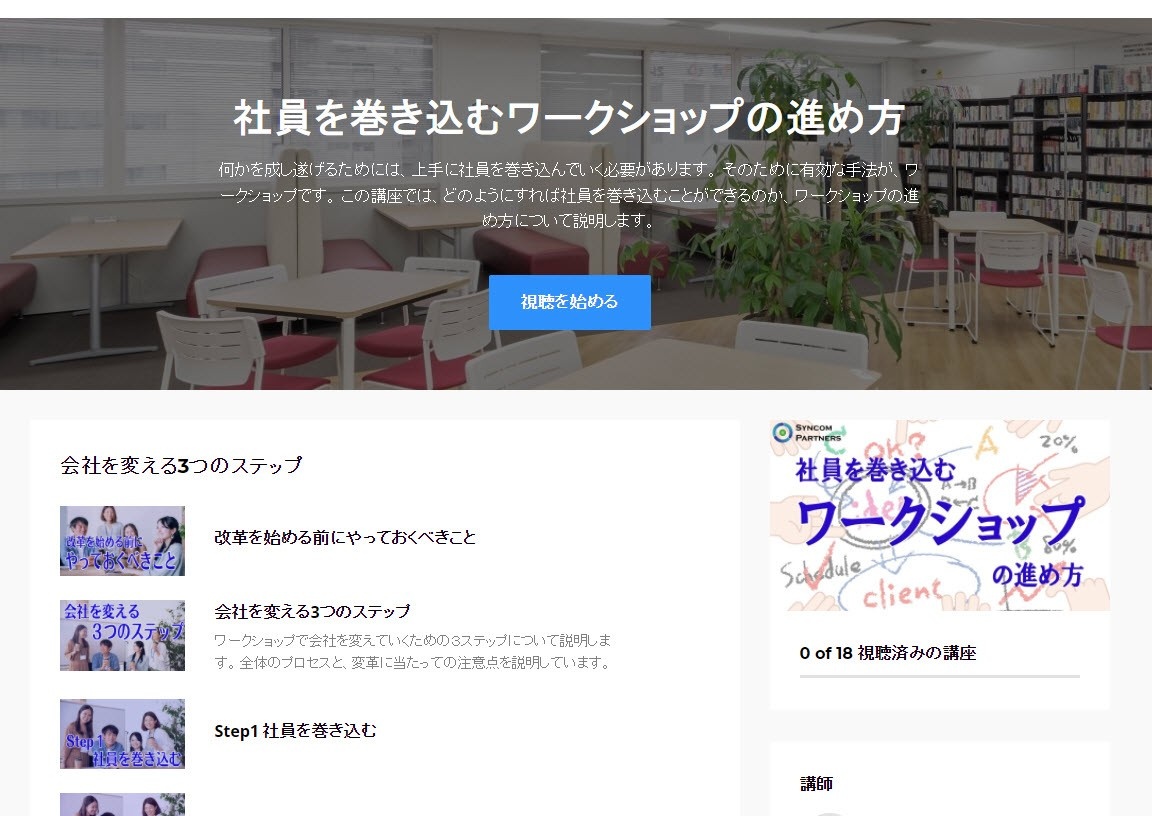Click the partially visible fourth lesson thumbnail
1152x816 pixels.
click(122, 804)
